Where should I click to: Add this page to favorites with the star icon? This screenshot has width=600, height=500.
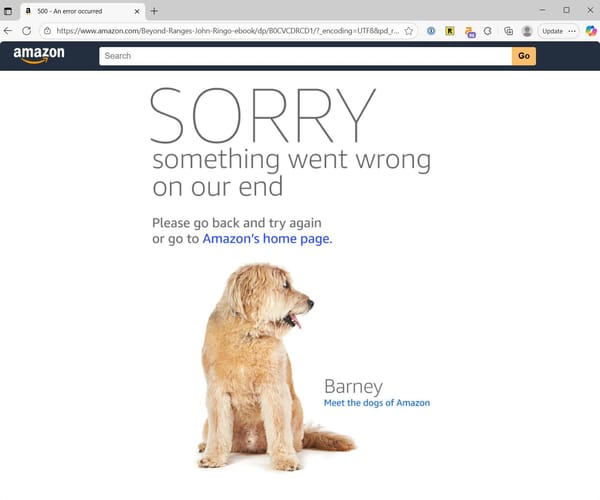409,31
